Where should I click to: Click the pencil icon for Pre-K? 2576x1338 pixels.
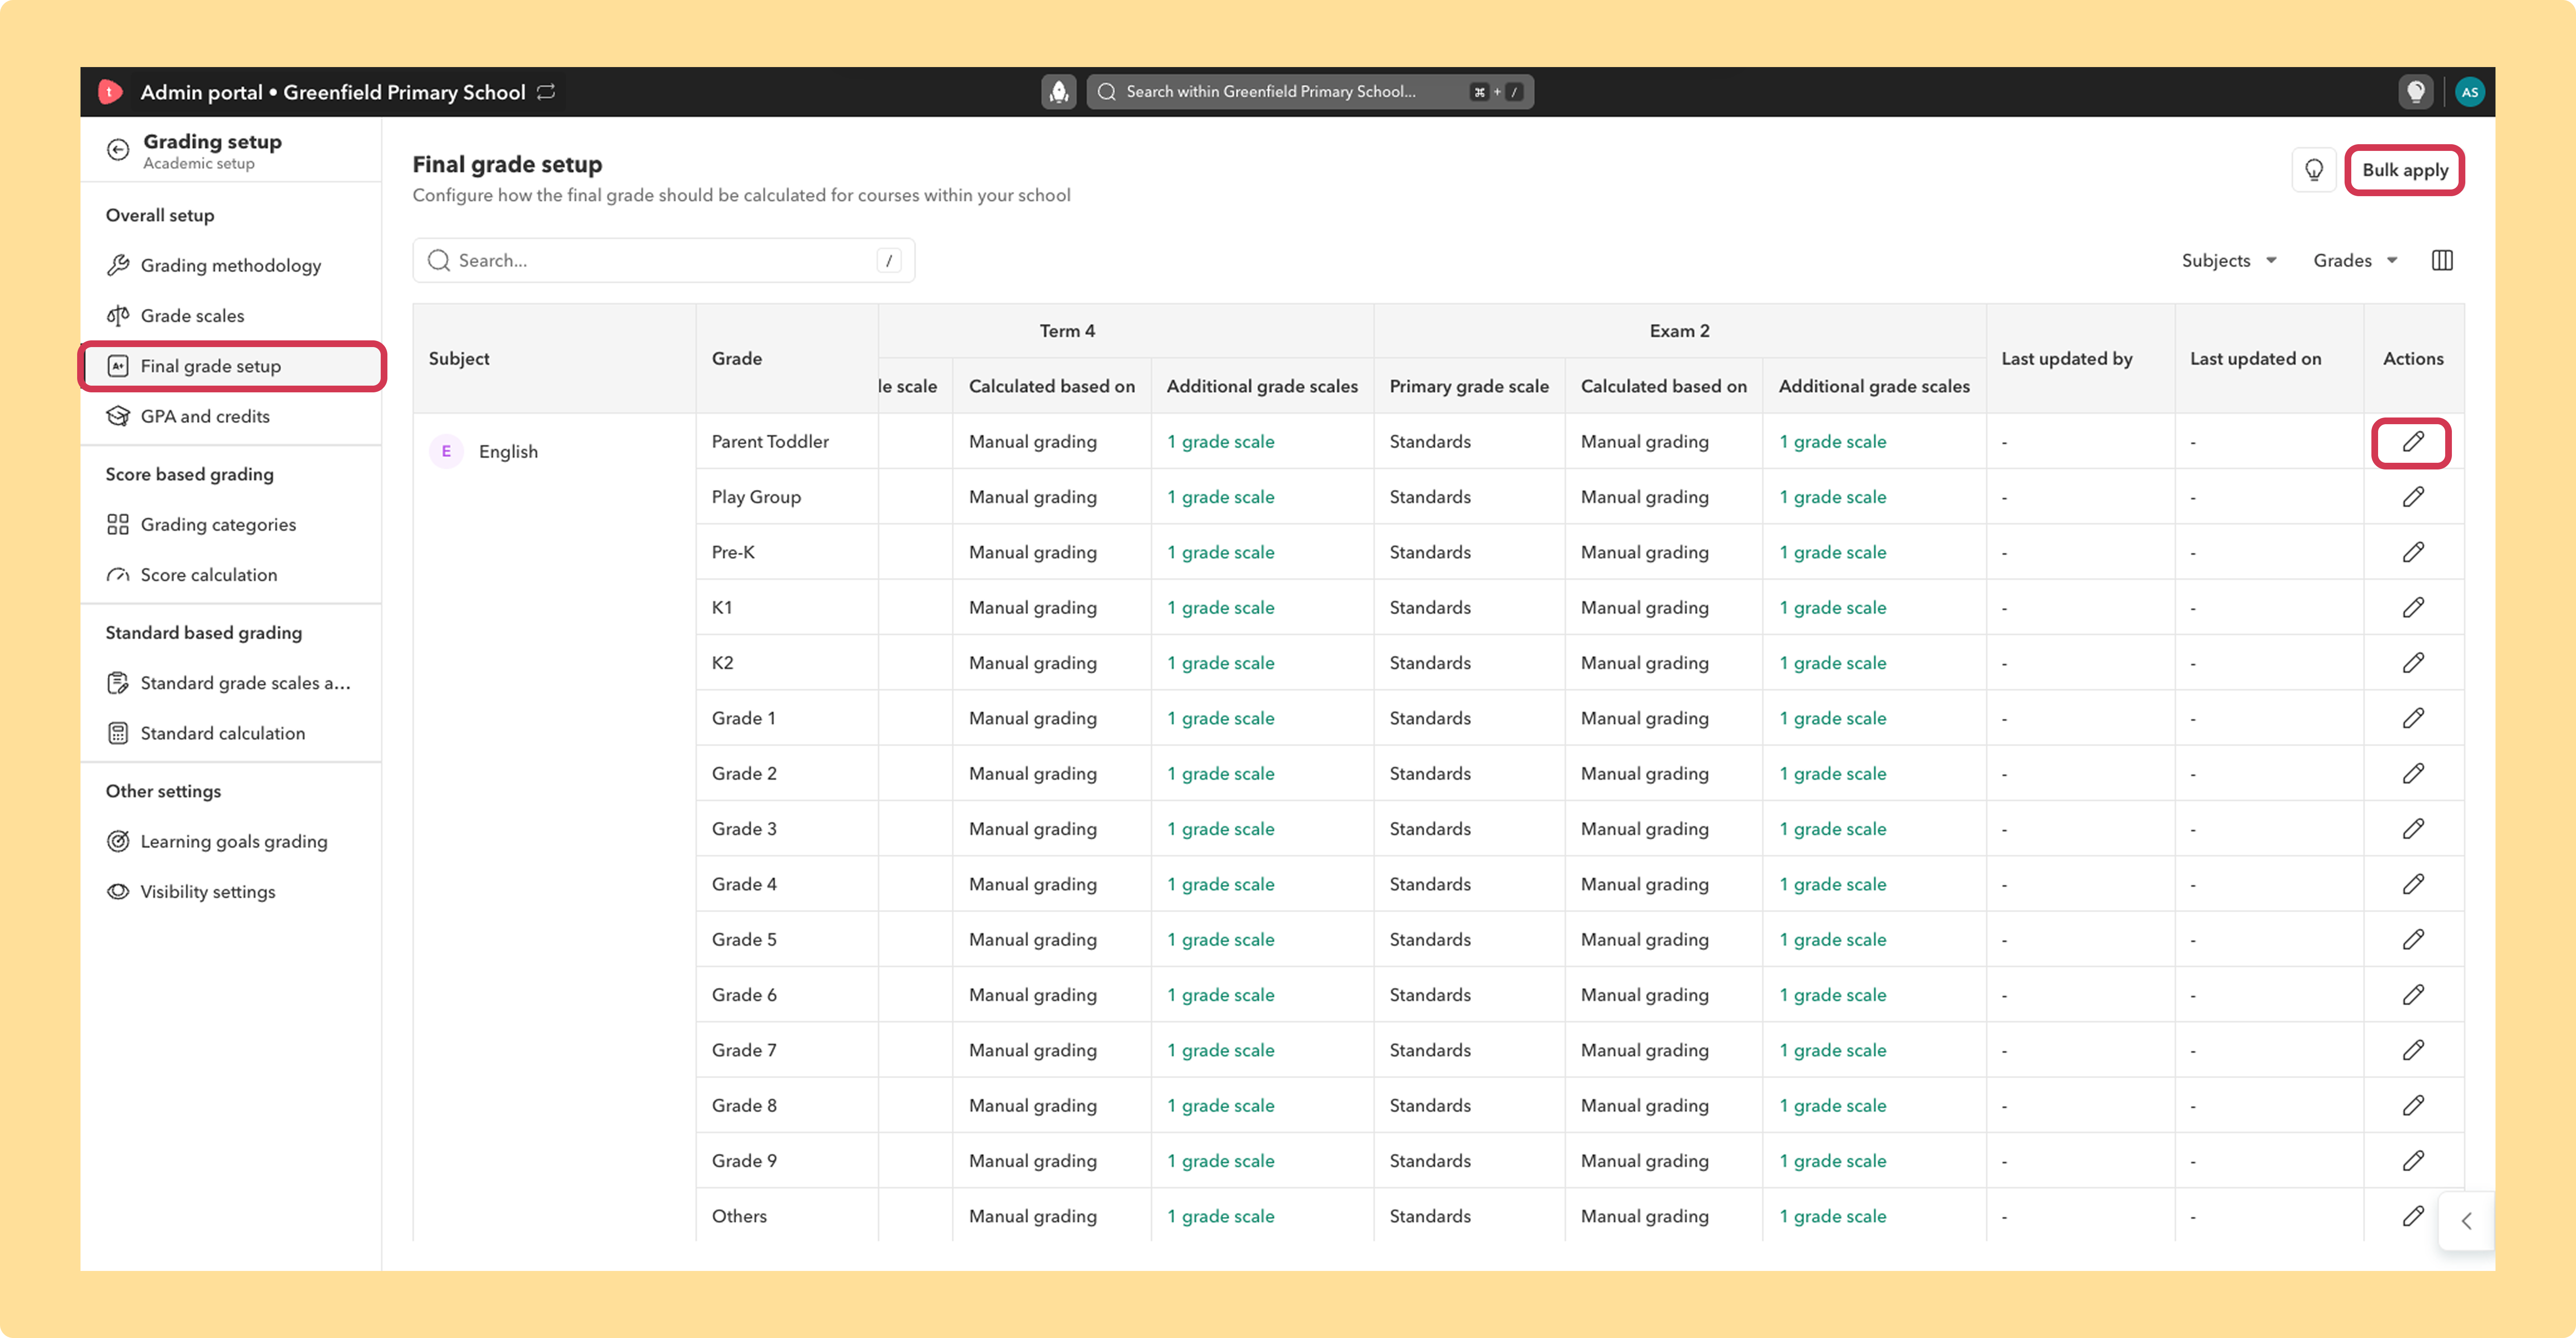(x=2413, y=552)
